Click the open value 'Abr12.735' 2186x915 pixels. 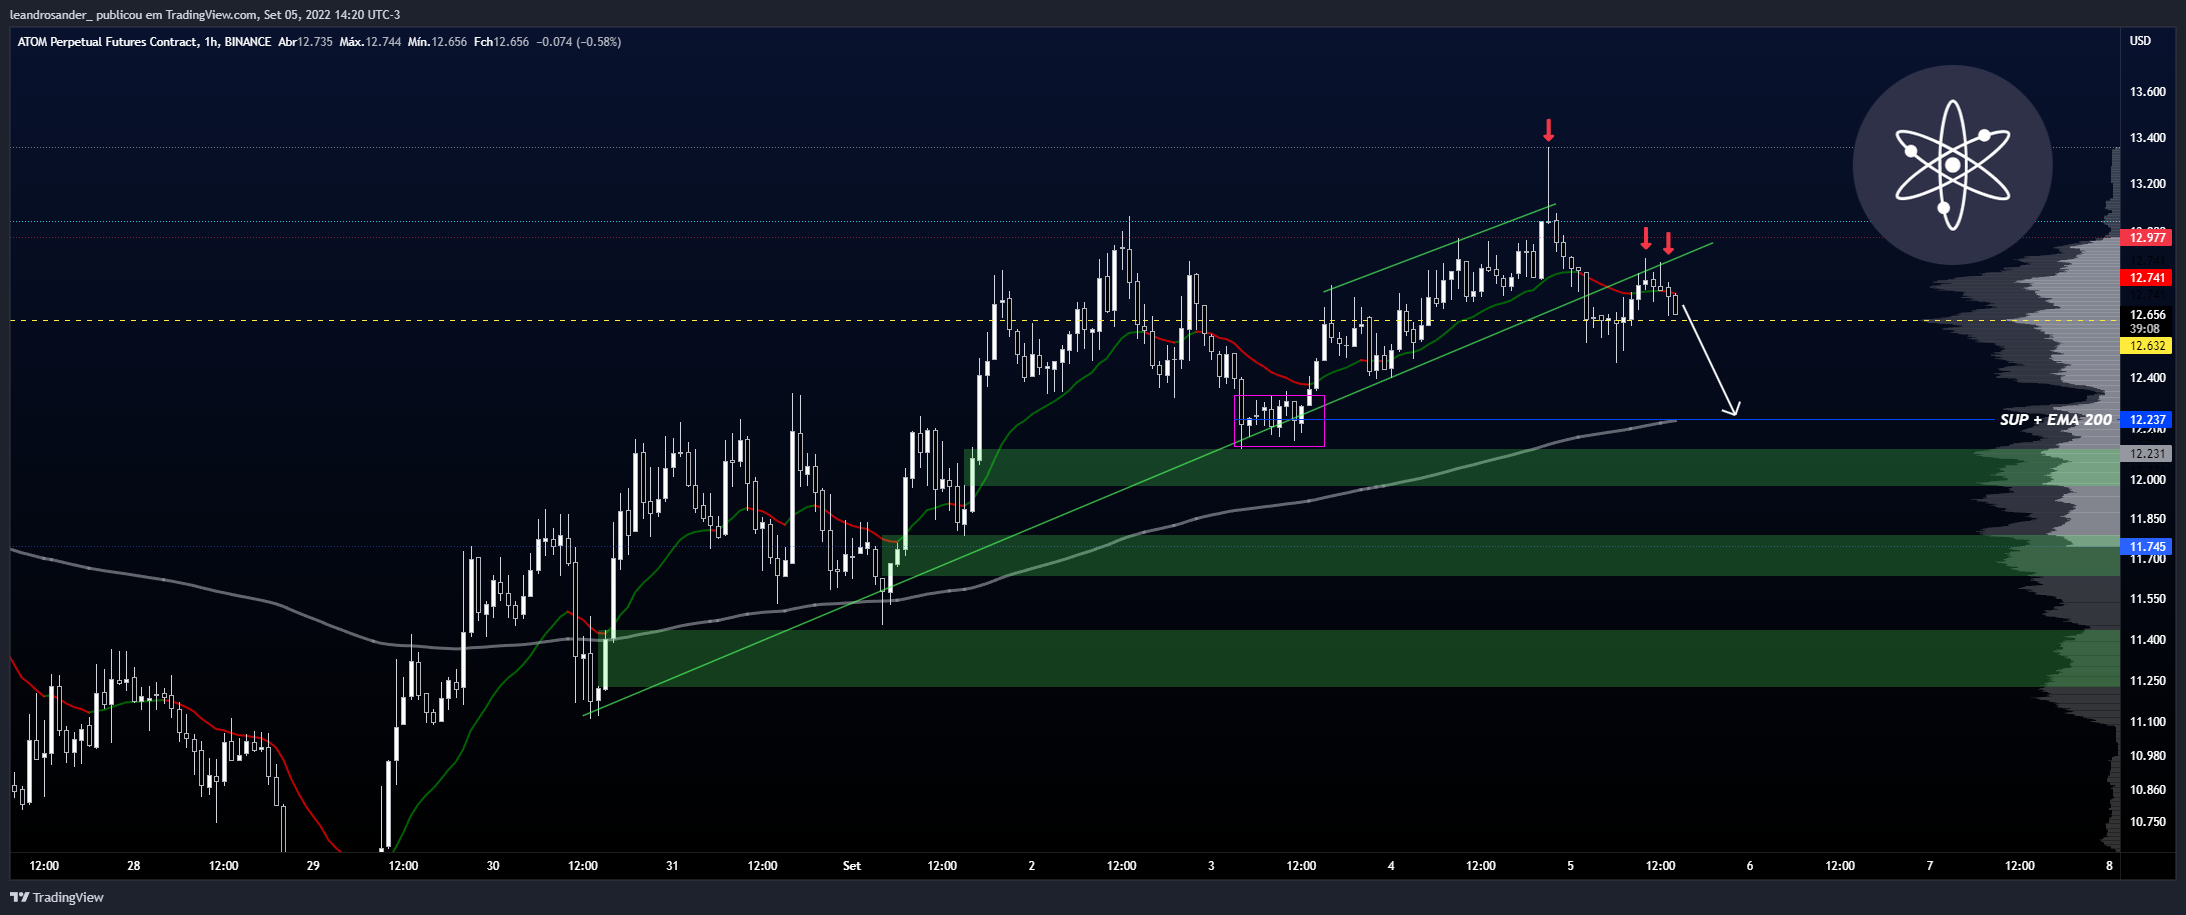click(305, 42)
